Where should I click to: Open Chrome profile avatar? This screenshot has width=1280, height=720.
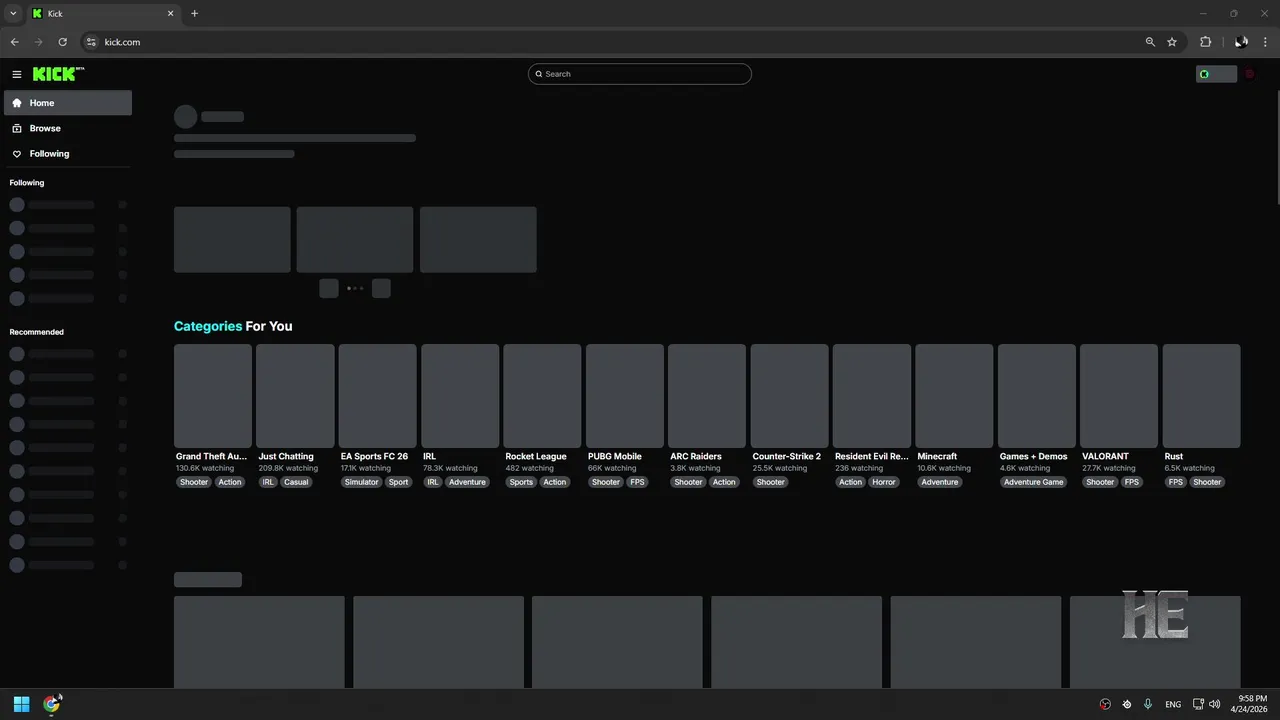pos(1241,42)
